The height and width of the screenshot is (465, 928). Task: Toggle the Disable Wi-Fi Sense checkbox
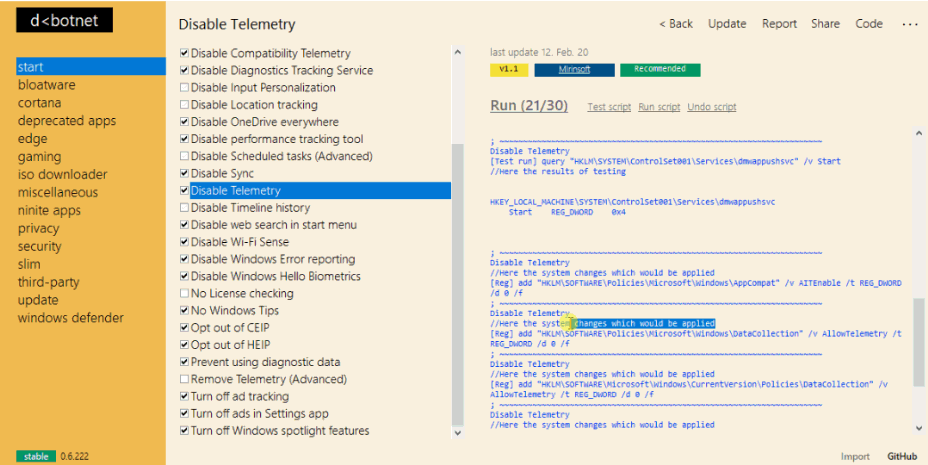(x=184, y=242)
